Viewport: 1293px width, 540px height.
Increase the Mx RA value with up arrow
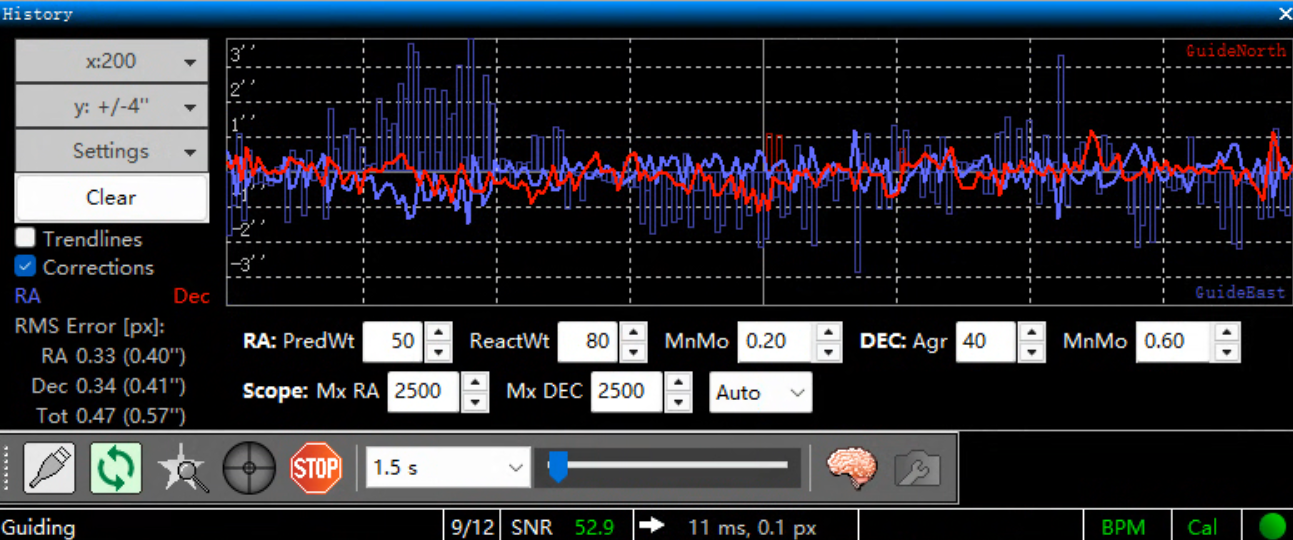[477, 383]
